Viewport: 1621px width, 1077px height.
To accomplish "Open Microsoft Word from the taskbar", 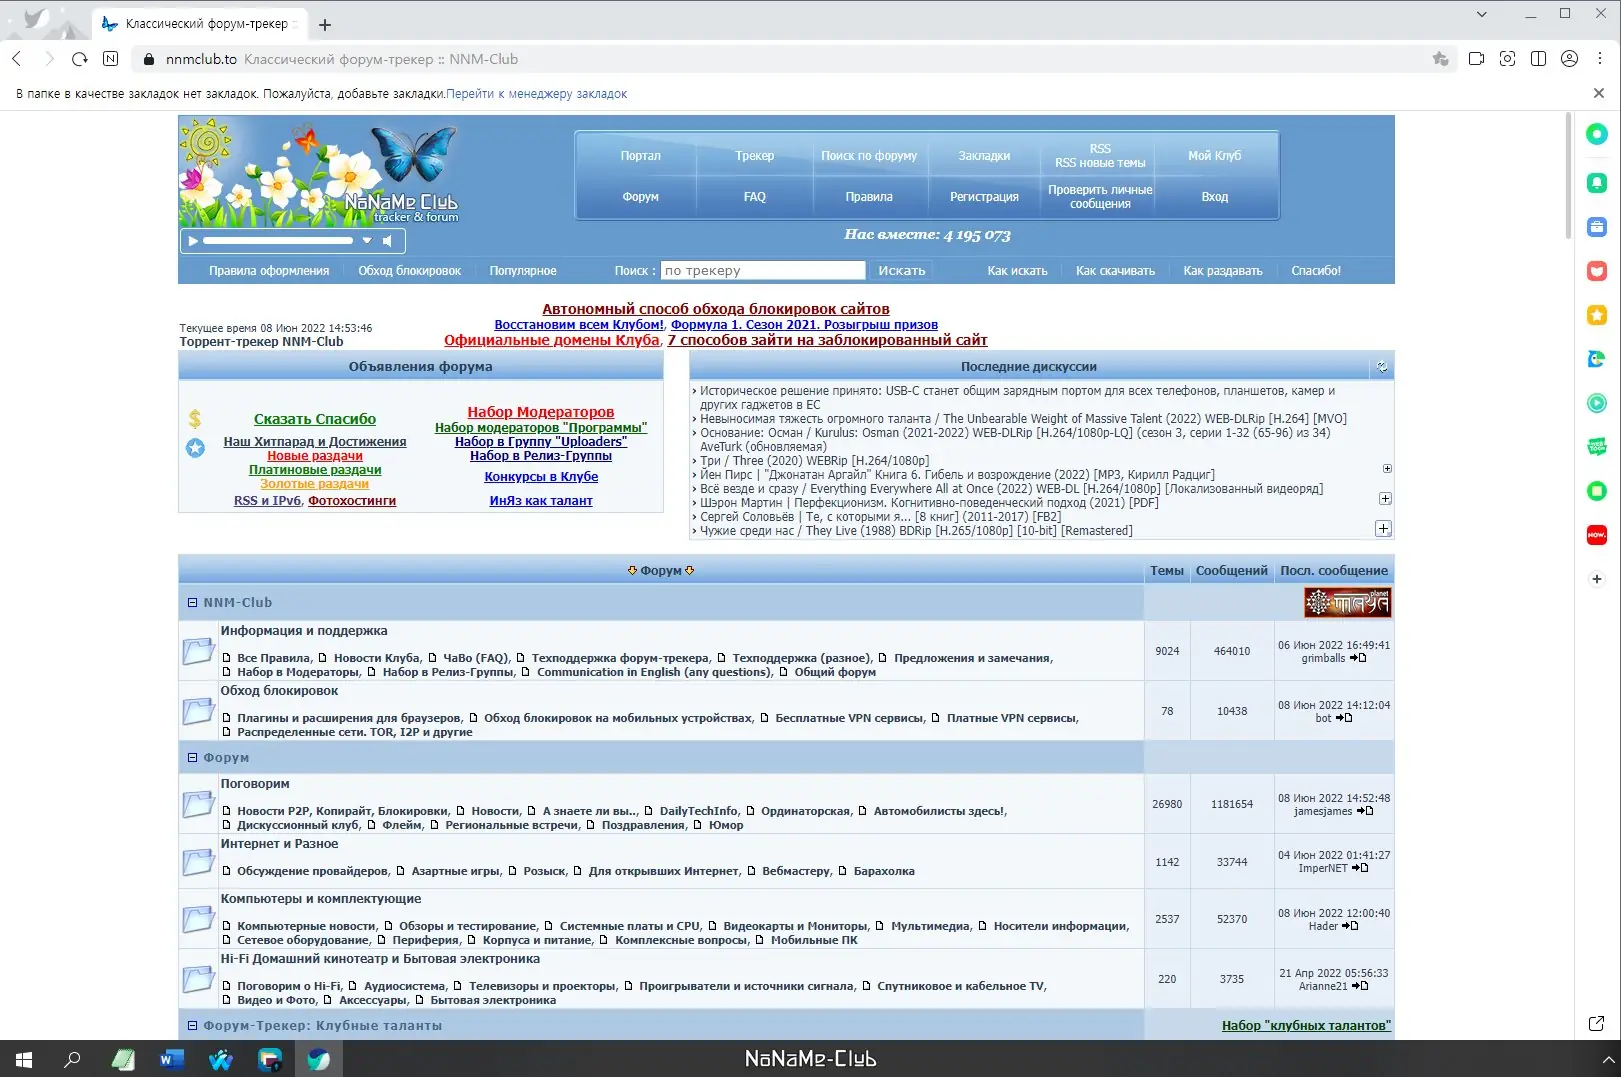I will 171,1060.
